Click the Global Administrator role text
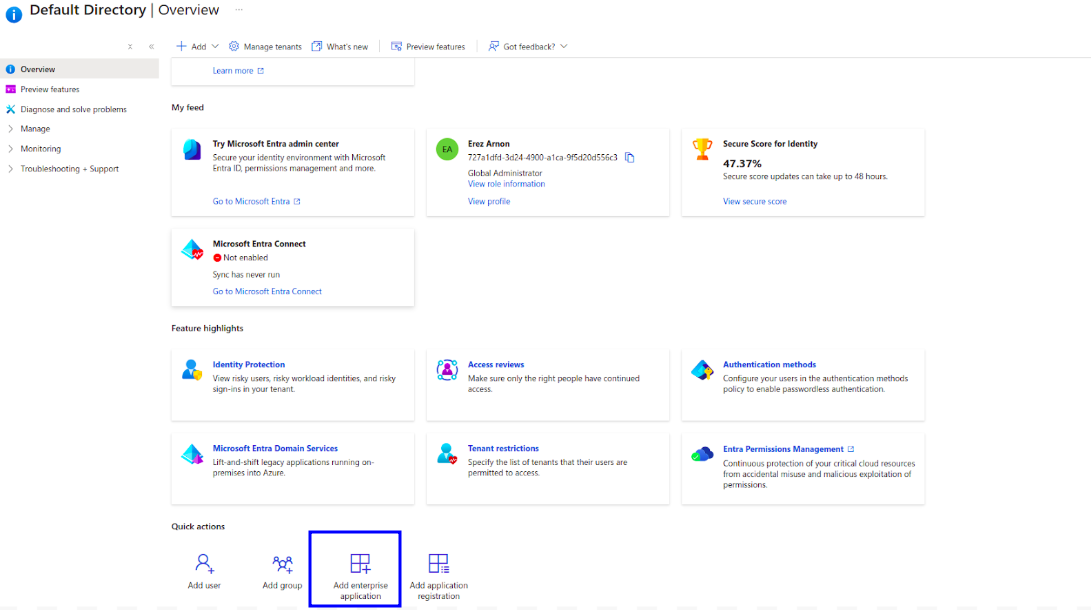The height and width of the screenshot is (610, 1091). click(504, 173)
